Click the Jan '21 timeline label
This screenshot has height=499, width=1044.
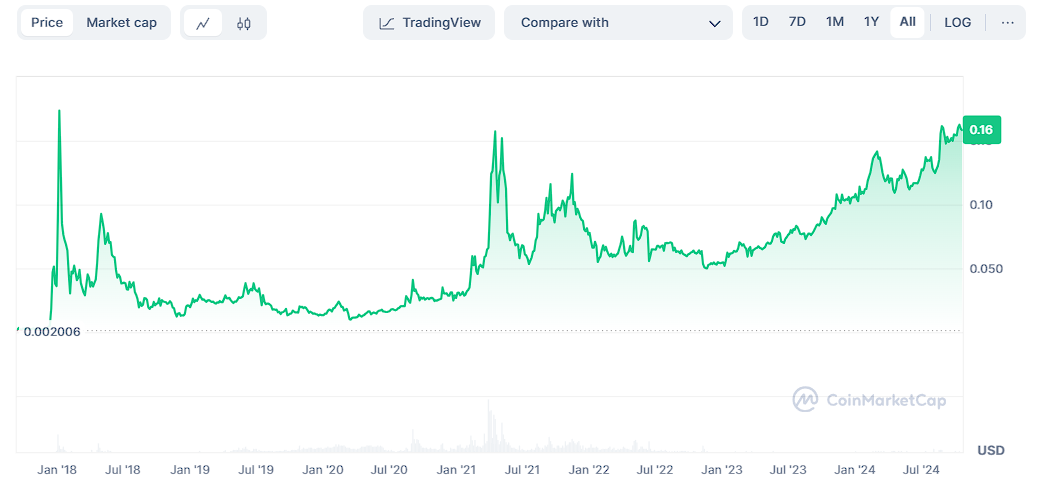click(x=456, y=470)
